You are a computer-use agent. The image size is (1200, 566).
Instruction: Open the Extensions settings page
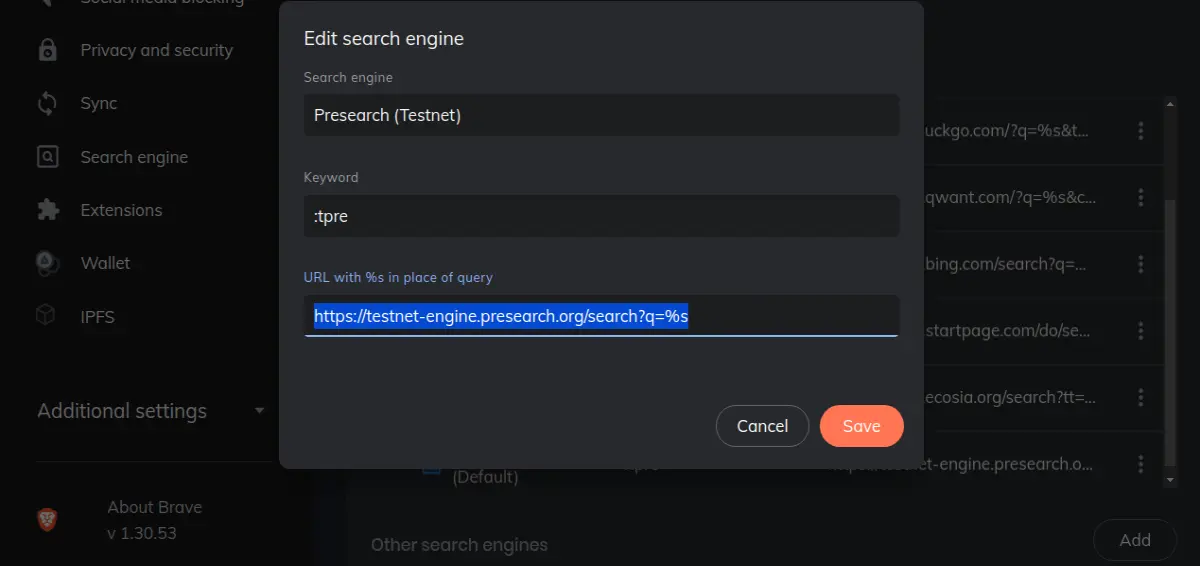pos(121,210)
